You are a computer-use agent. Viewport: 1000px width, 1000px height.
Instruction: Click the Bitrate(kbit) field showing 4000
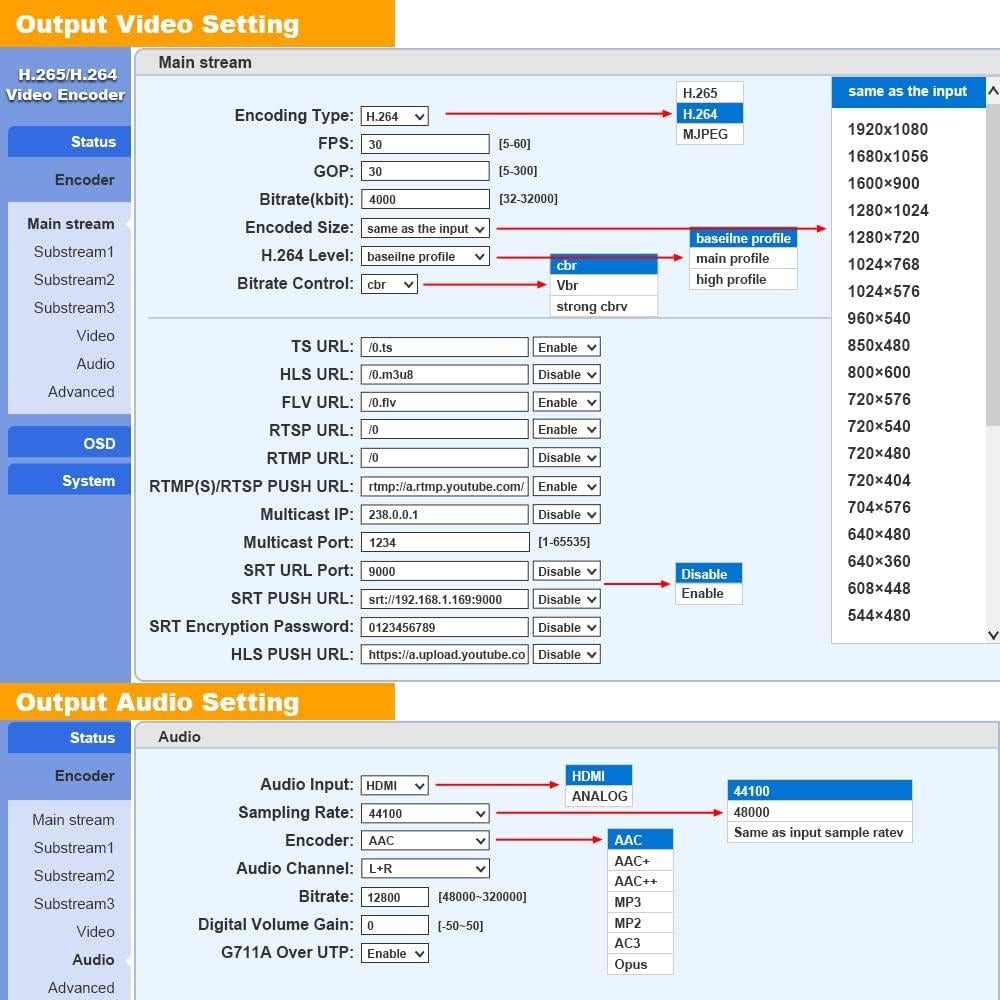(425, 200)
